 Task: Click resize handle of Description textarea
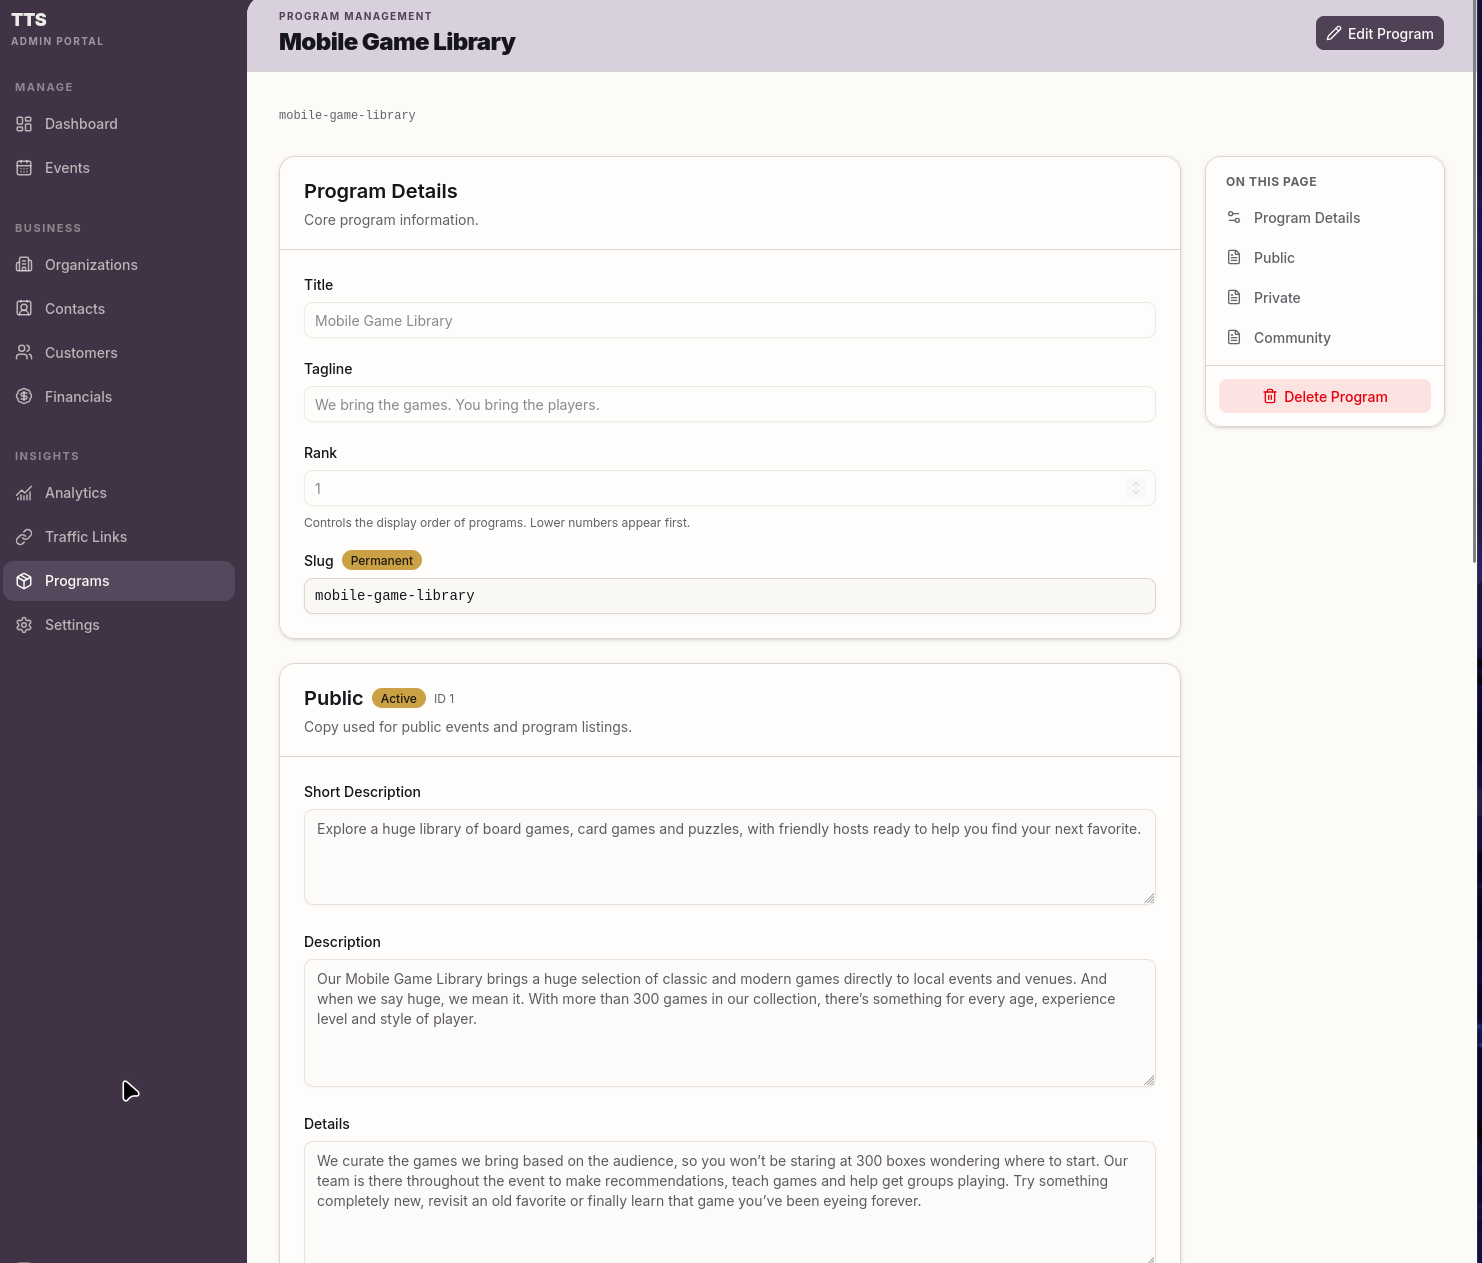point(1149,1080)
